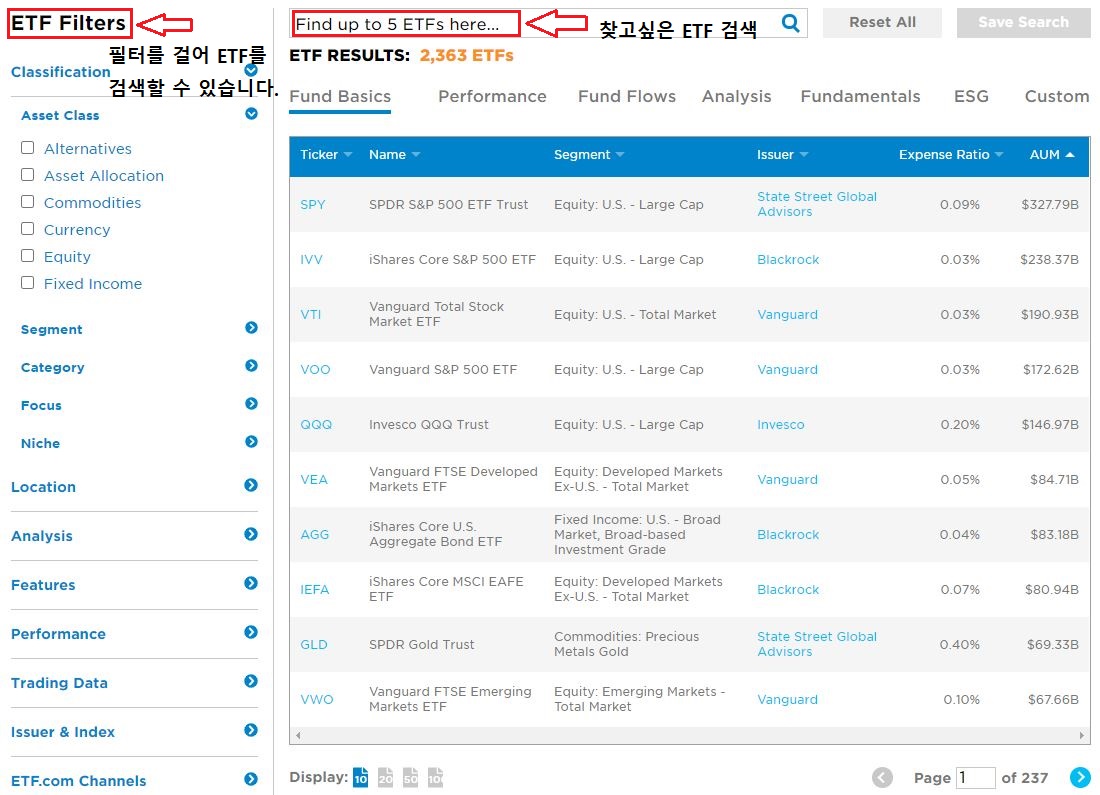Open the IVV ticker link
The height and width of the screenshot is (795, 1100).
coord(311,260)
